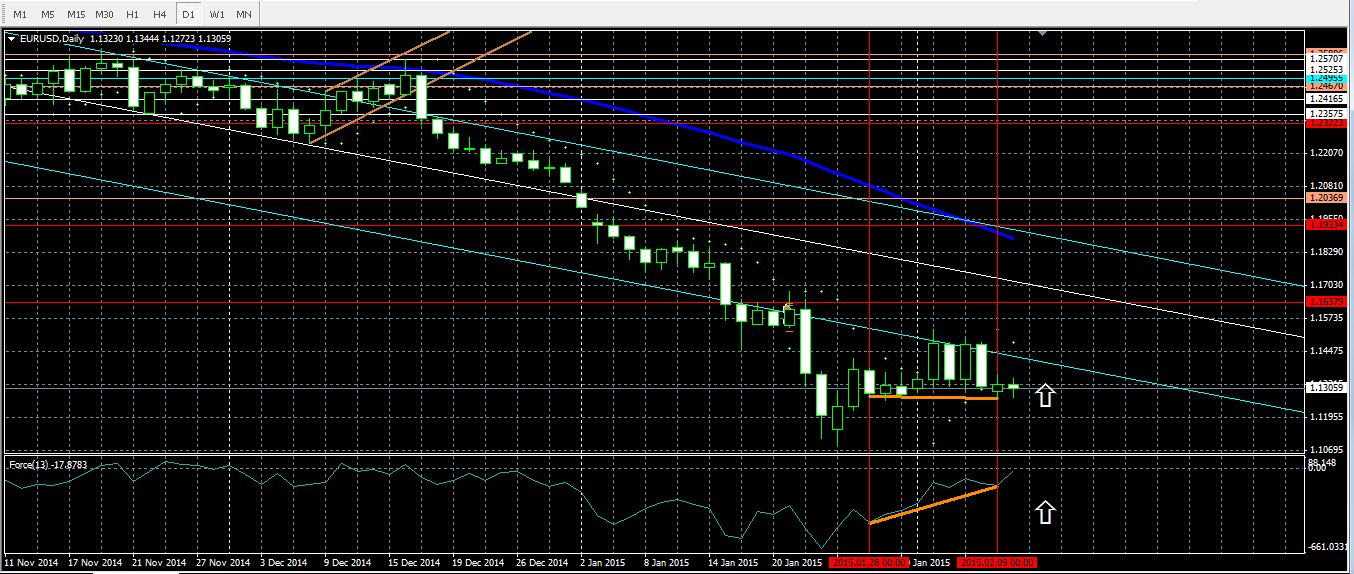The height and width of the screenshot is (574, 1354).
Task: Click the gray chart shift marker triangle
Action: point(1043,33)
